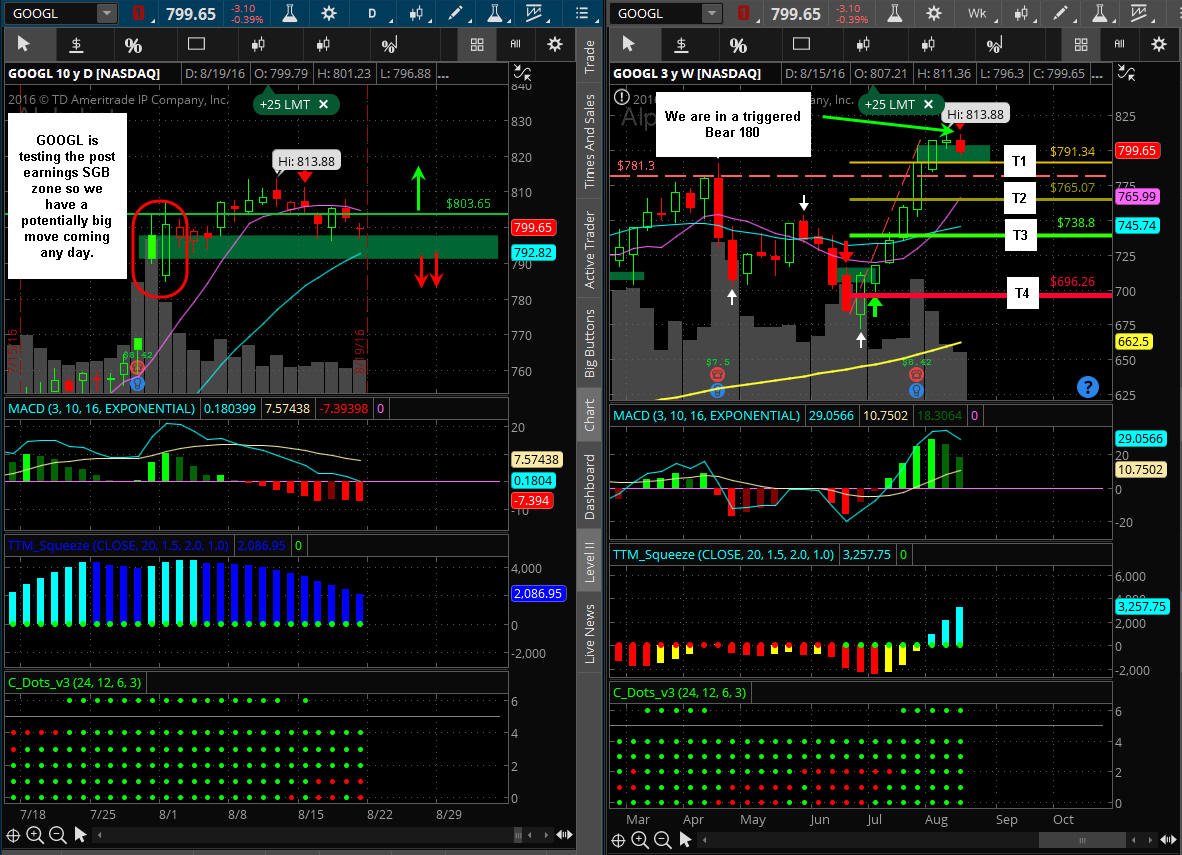Cancel +25 LMT order with X on left chart
Image resolution: width=1182 pixels, height=855 pixels.
click(323, 104)
